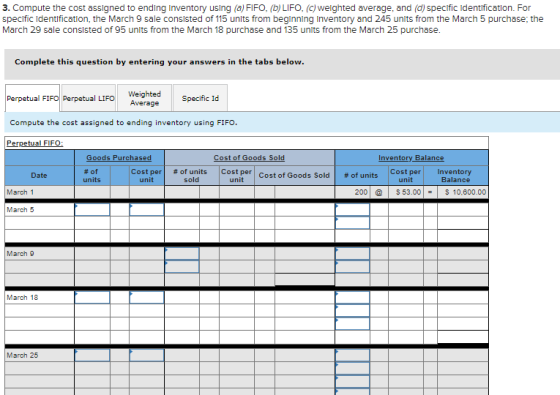Click the 'March 1' row label

(20, 192)
